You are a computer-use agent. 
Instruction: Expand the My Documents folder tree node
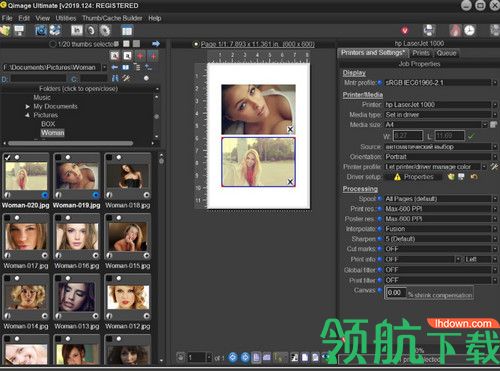coord(28,106)
